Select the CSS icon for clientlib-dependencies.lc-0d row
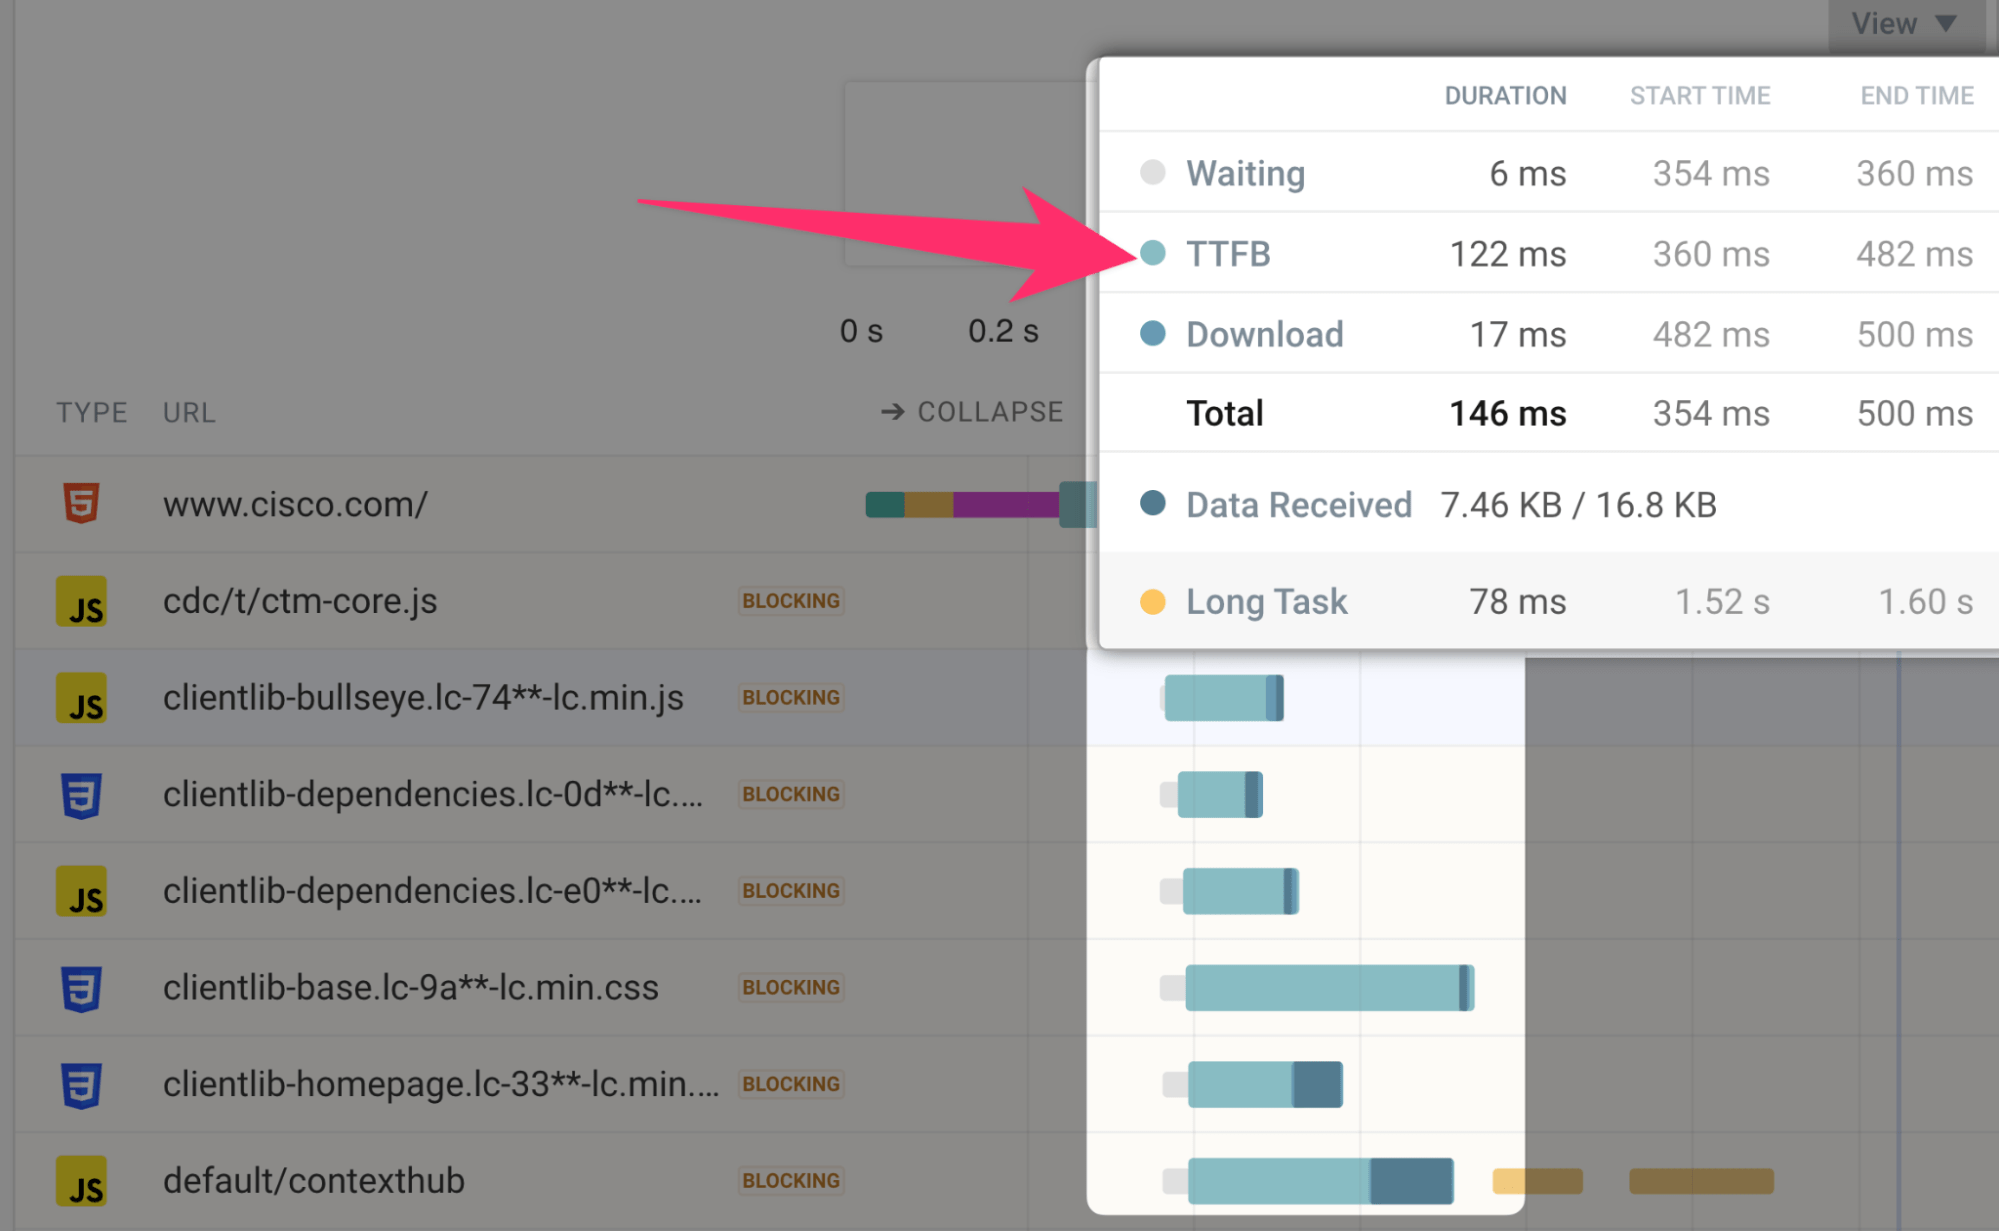 (83, 794)
